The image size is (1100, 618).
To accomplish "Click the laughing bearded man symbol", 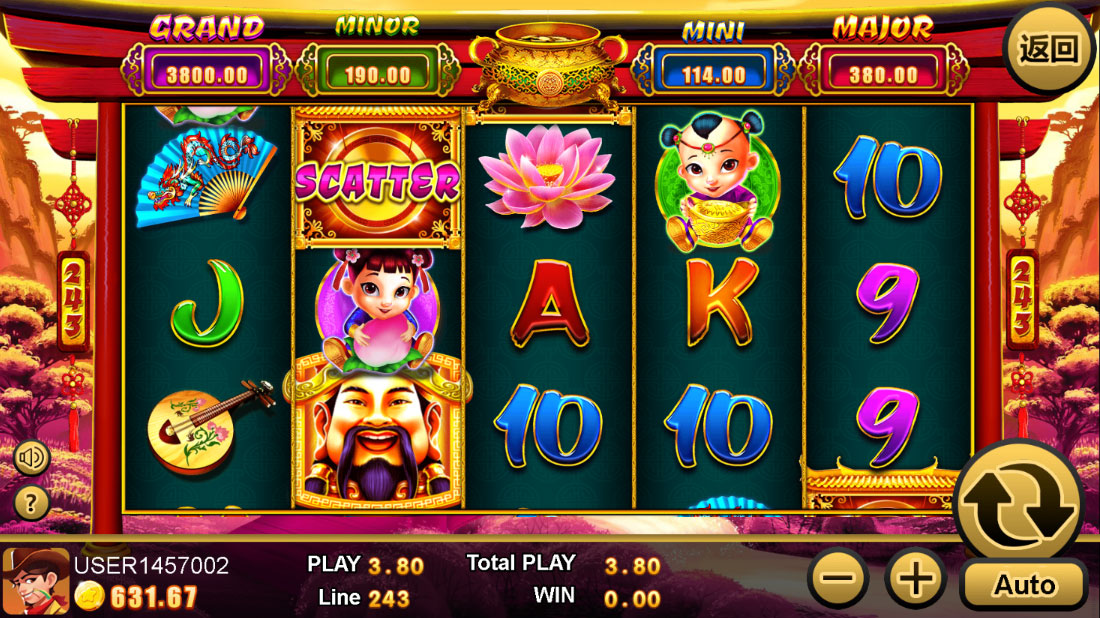I will 377,438.
